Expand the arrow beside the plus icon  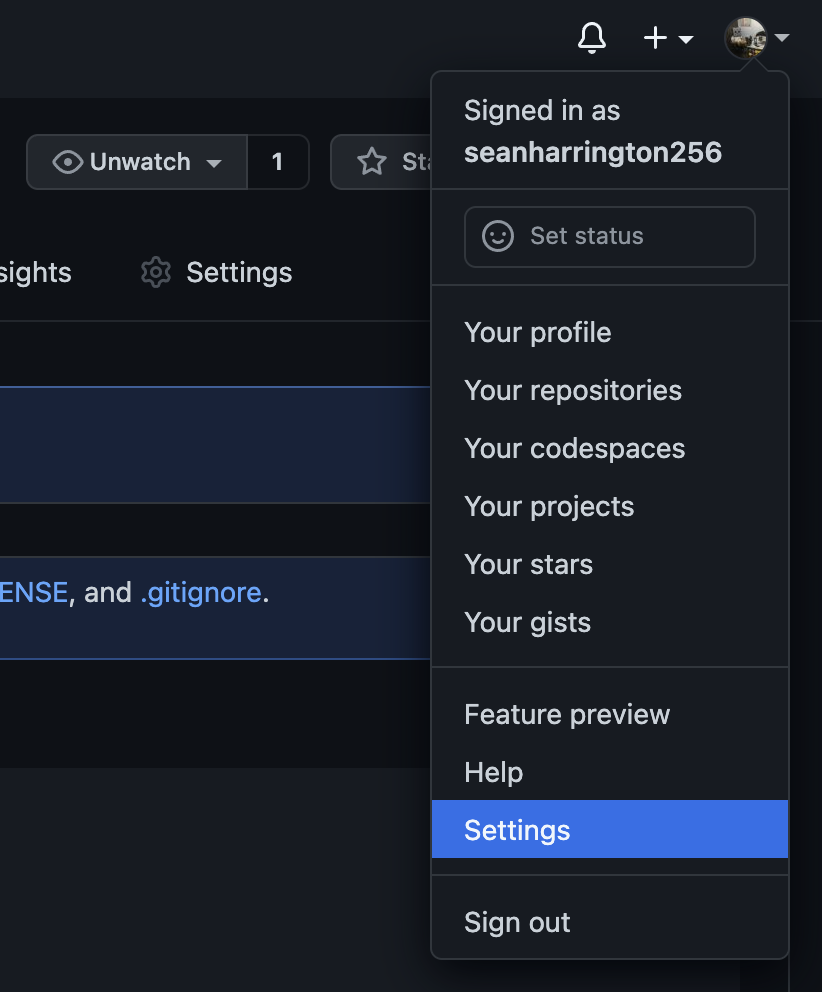point(686,39)
